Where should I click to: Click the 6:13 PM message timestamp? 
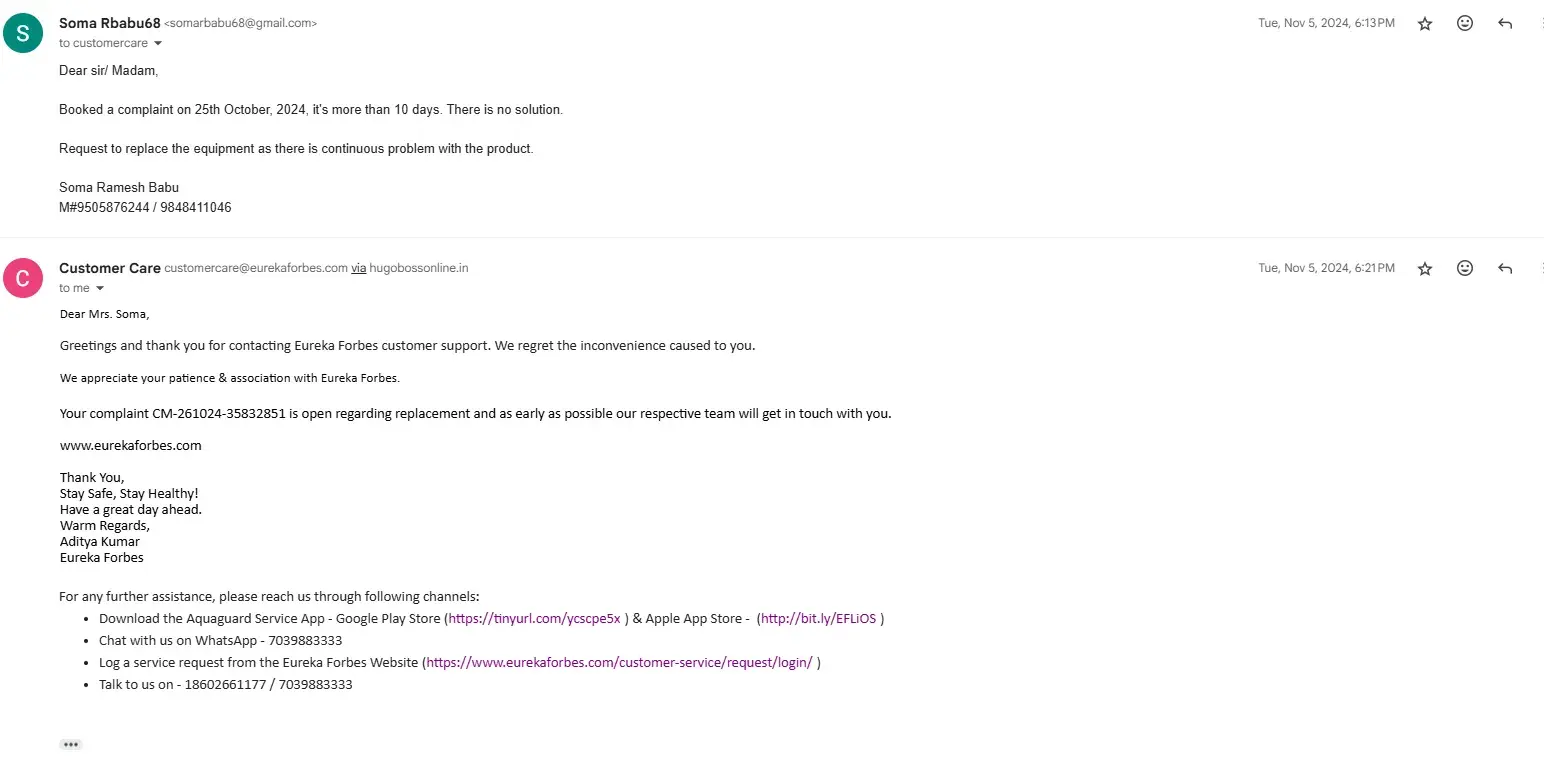pyautogui.click(x=1326, y=23)
